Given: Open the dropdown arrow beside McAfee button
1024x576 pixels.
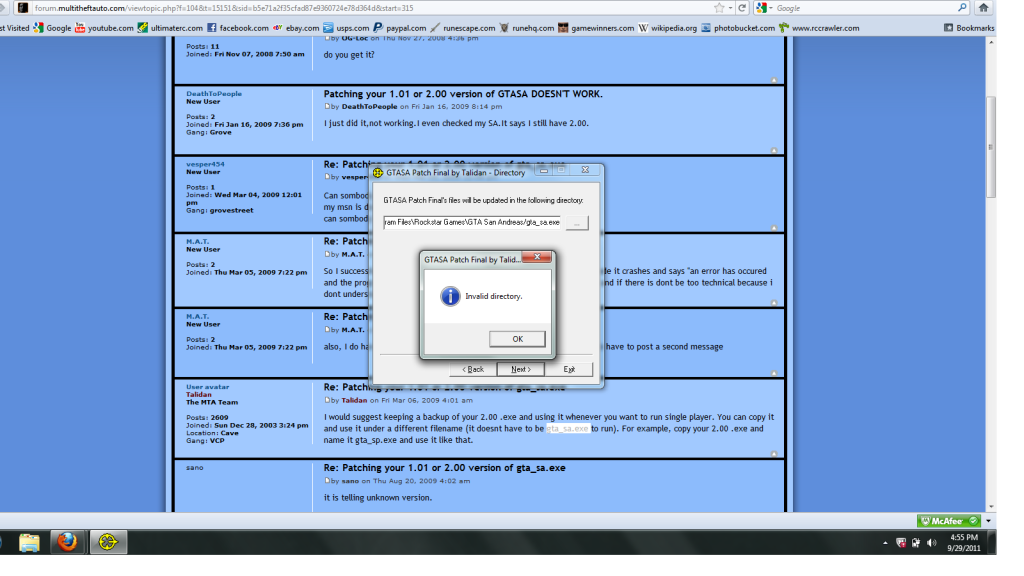Looking at the screenshot, I should [x=988, y=520].
